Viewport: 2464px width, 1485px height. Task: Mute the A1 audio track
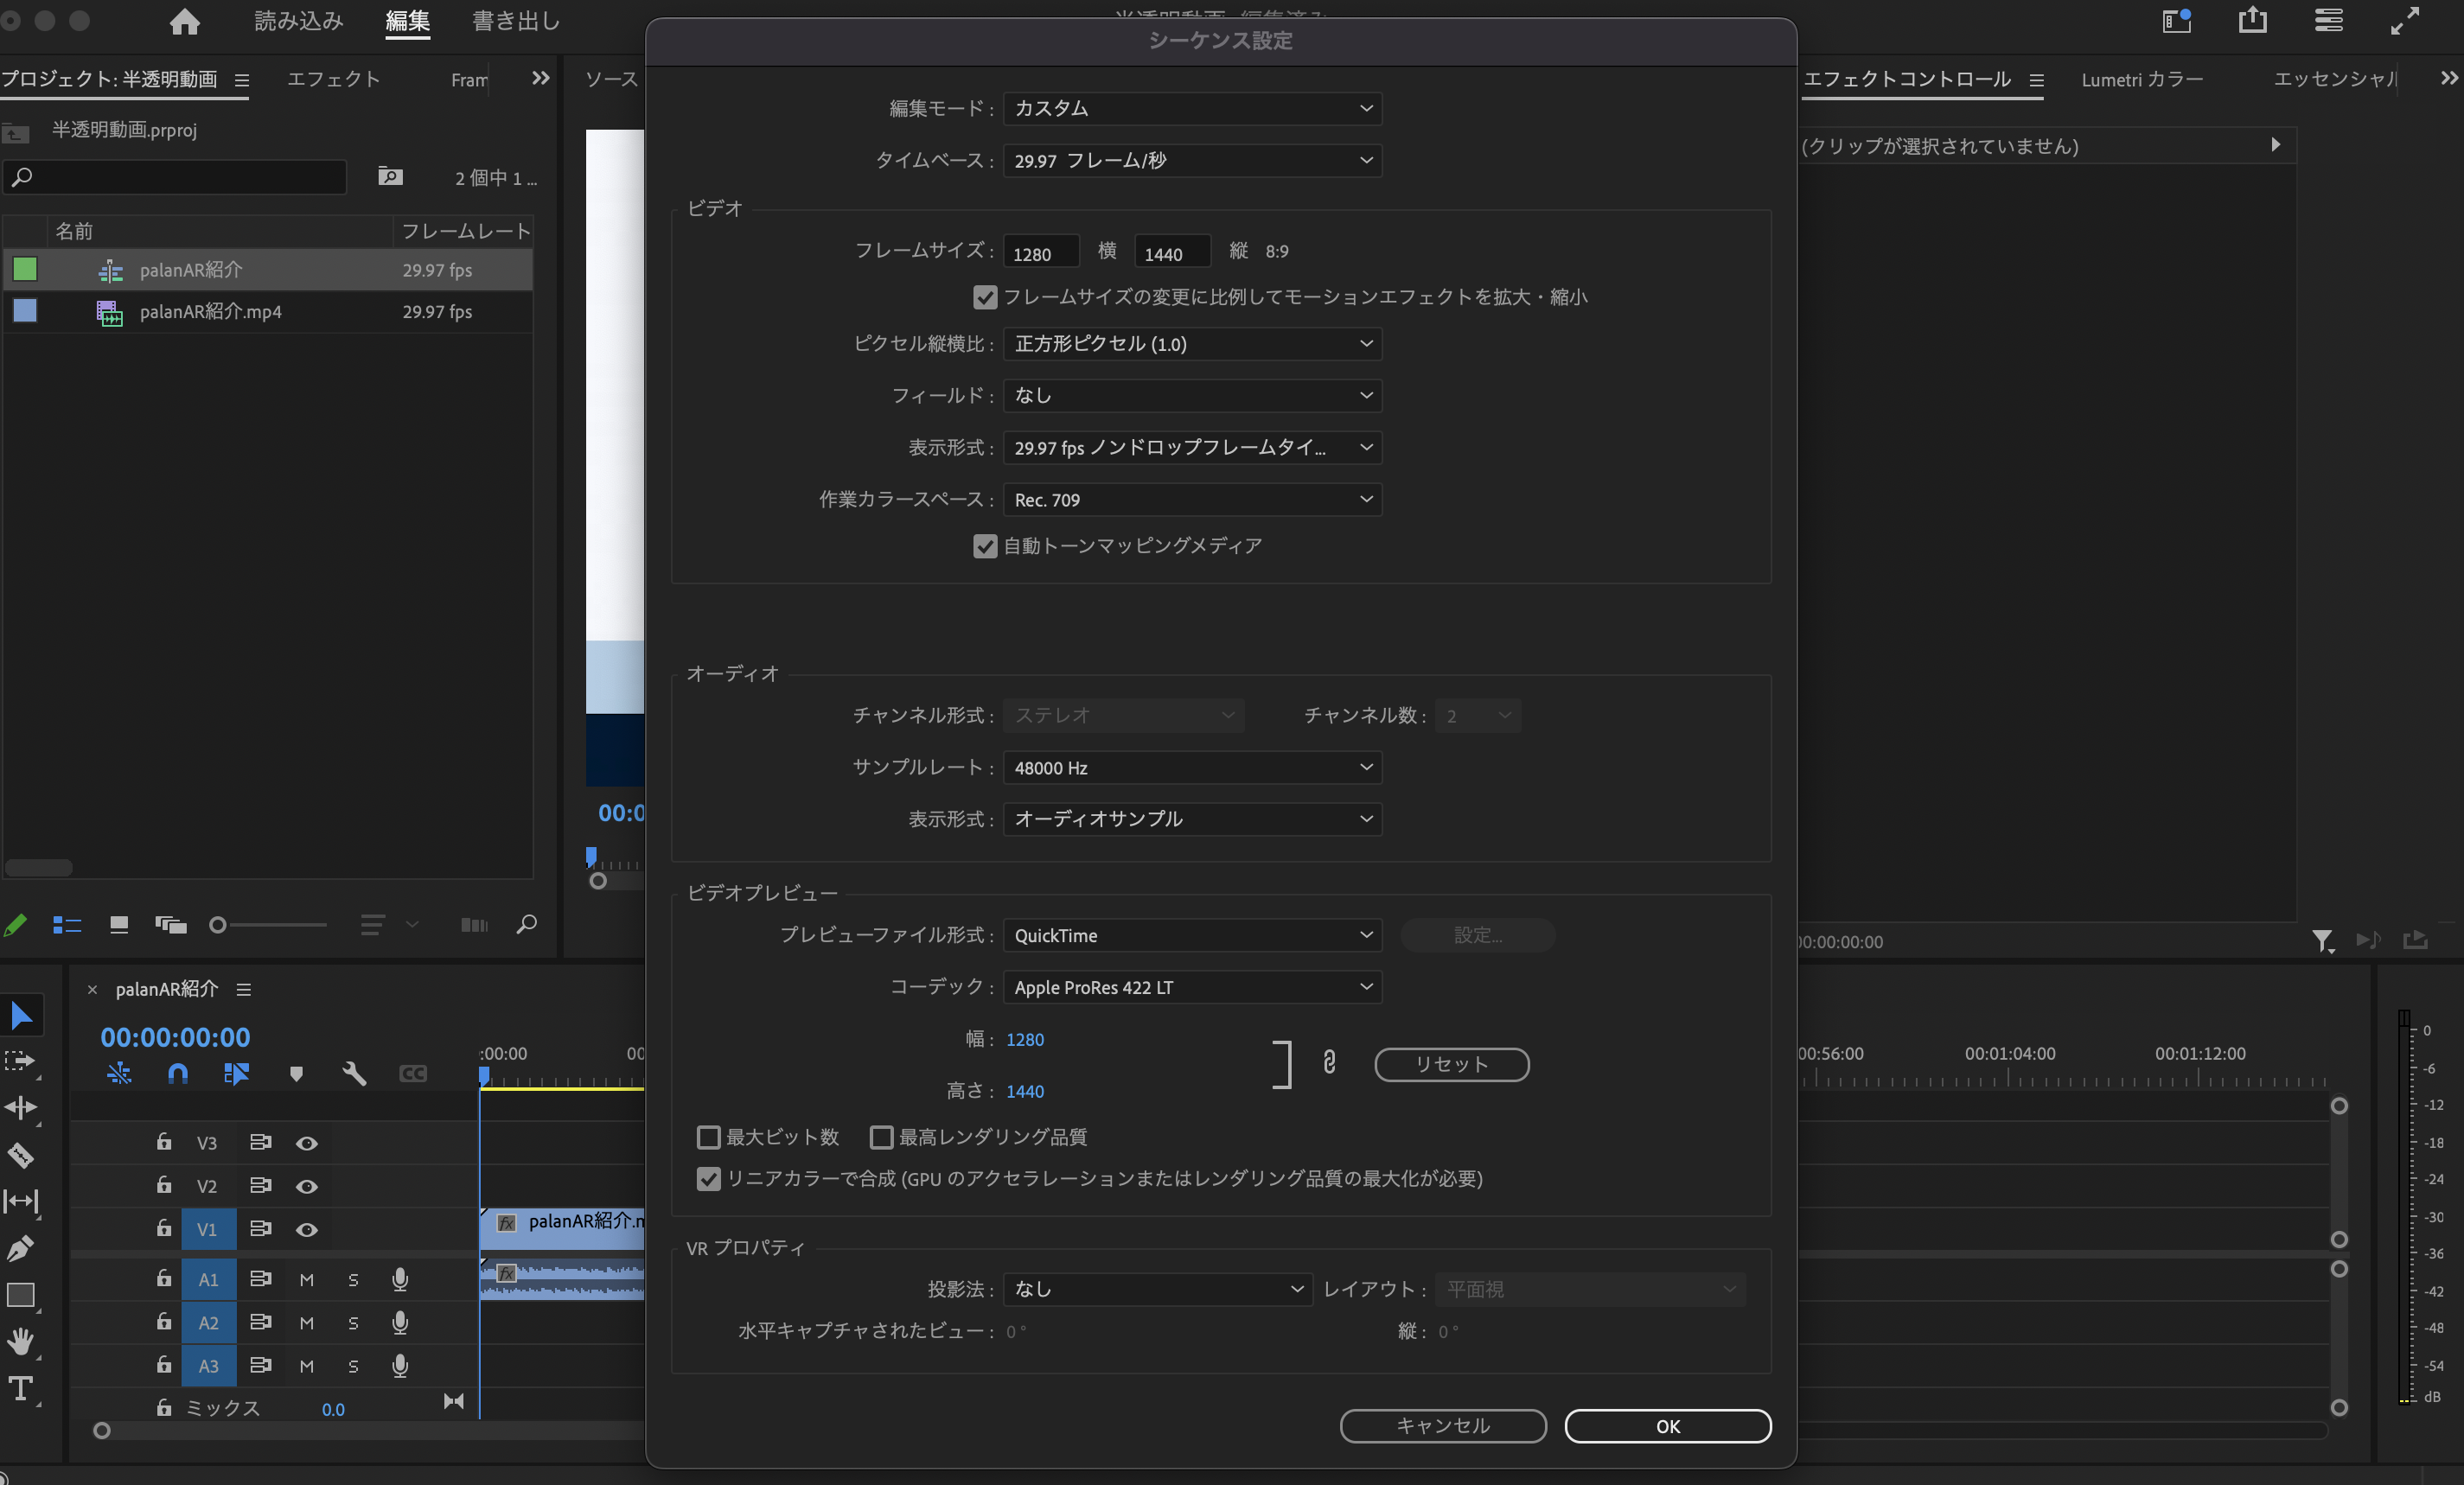[307, 1280]
